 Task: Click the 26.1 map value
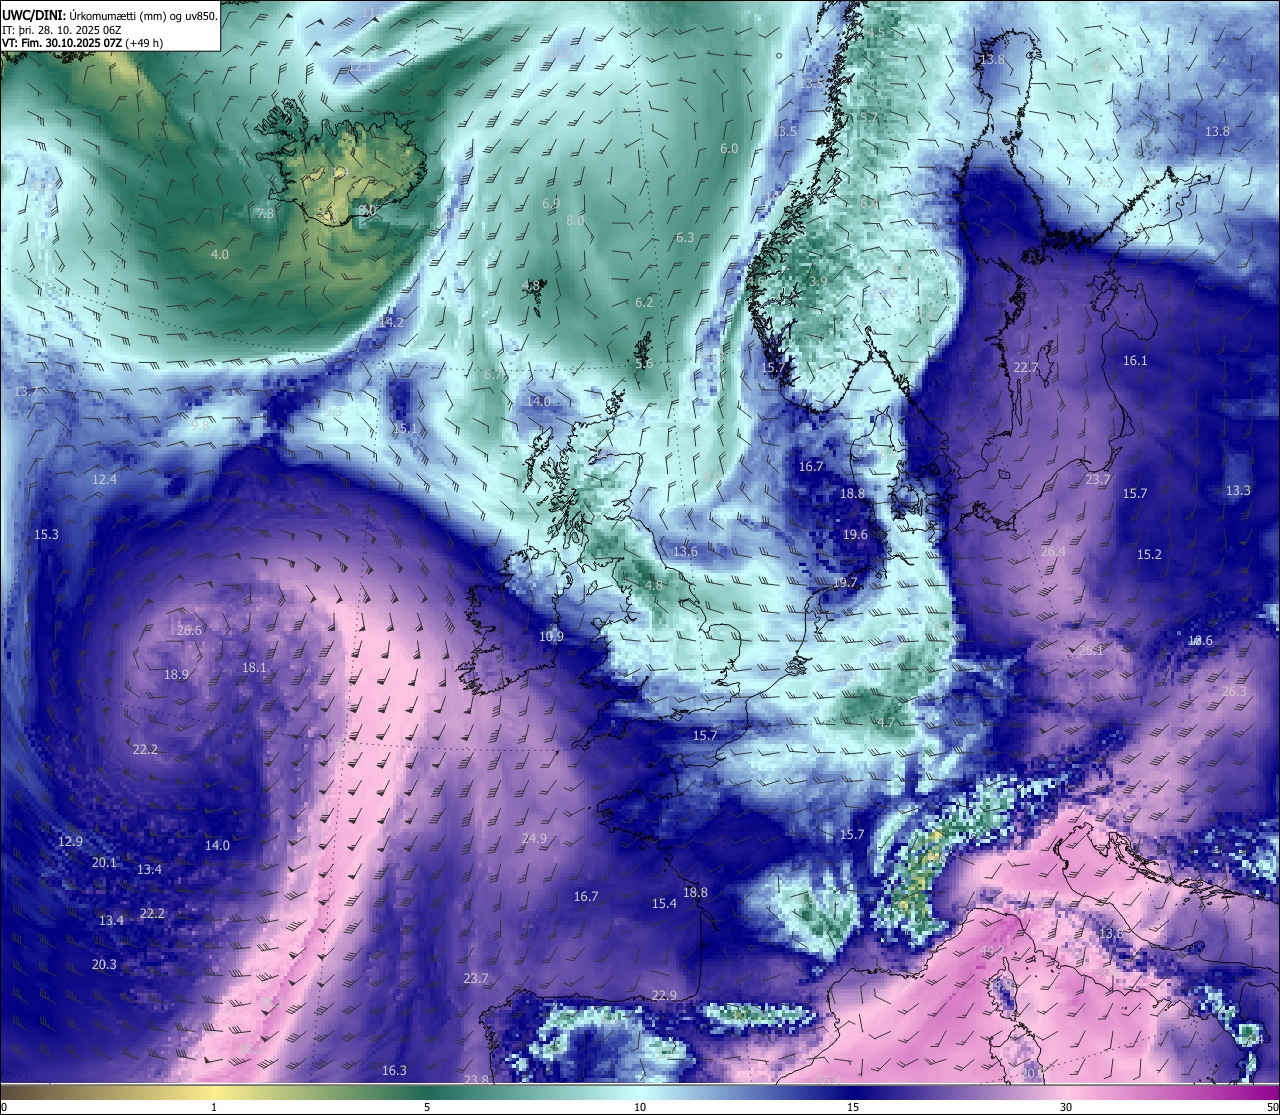pyautogui.click(x=1091, y=651)
